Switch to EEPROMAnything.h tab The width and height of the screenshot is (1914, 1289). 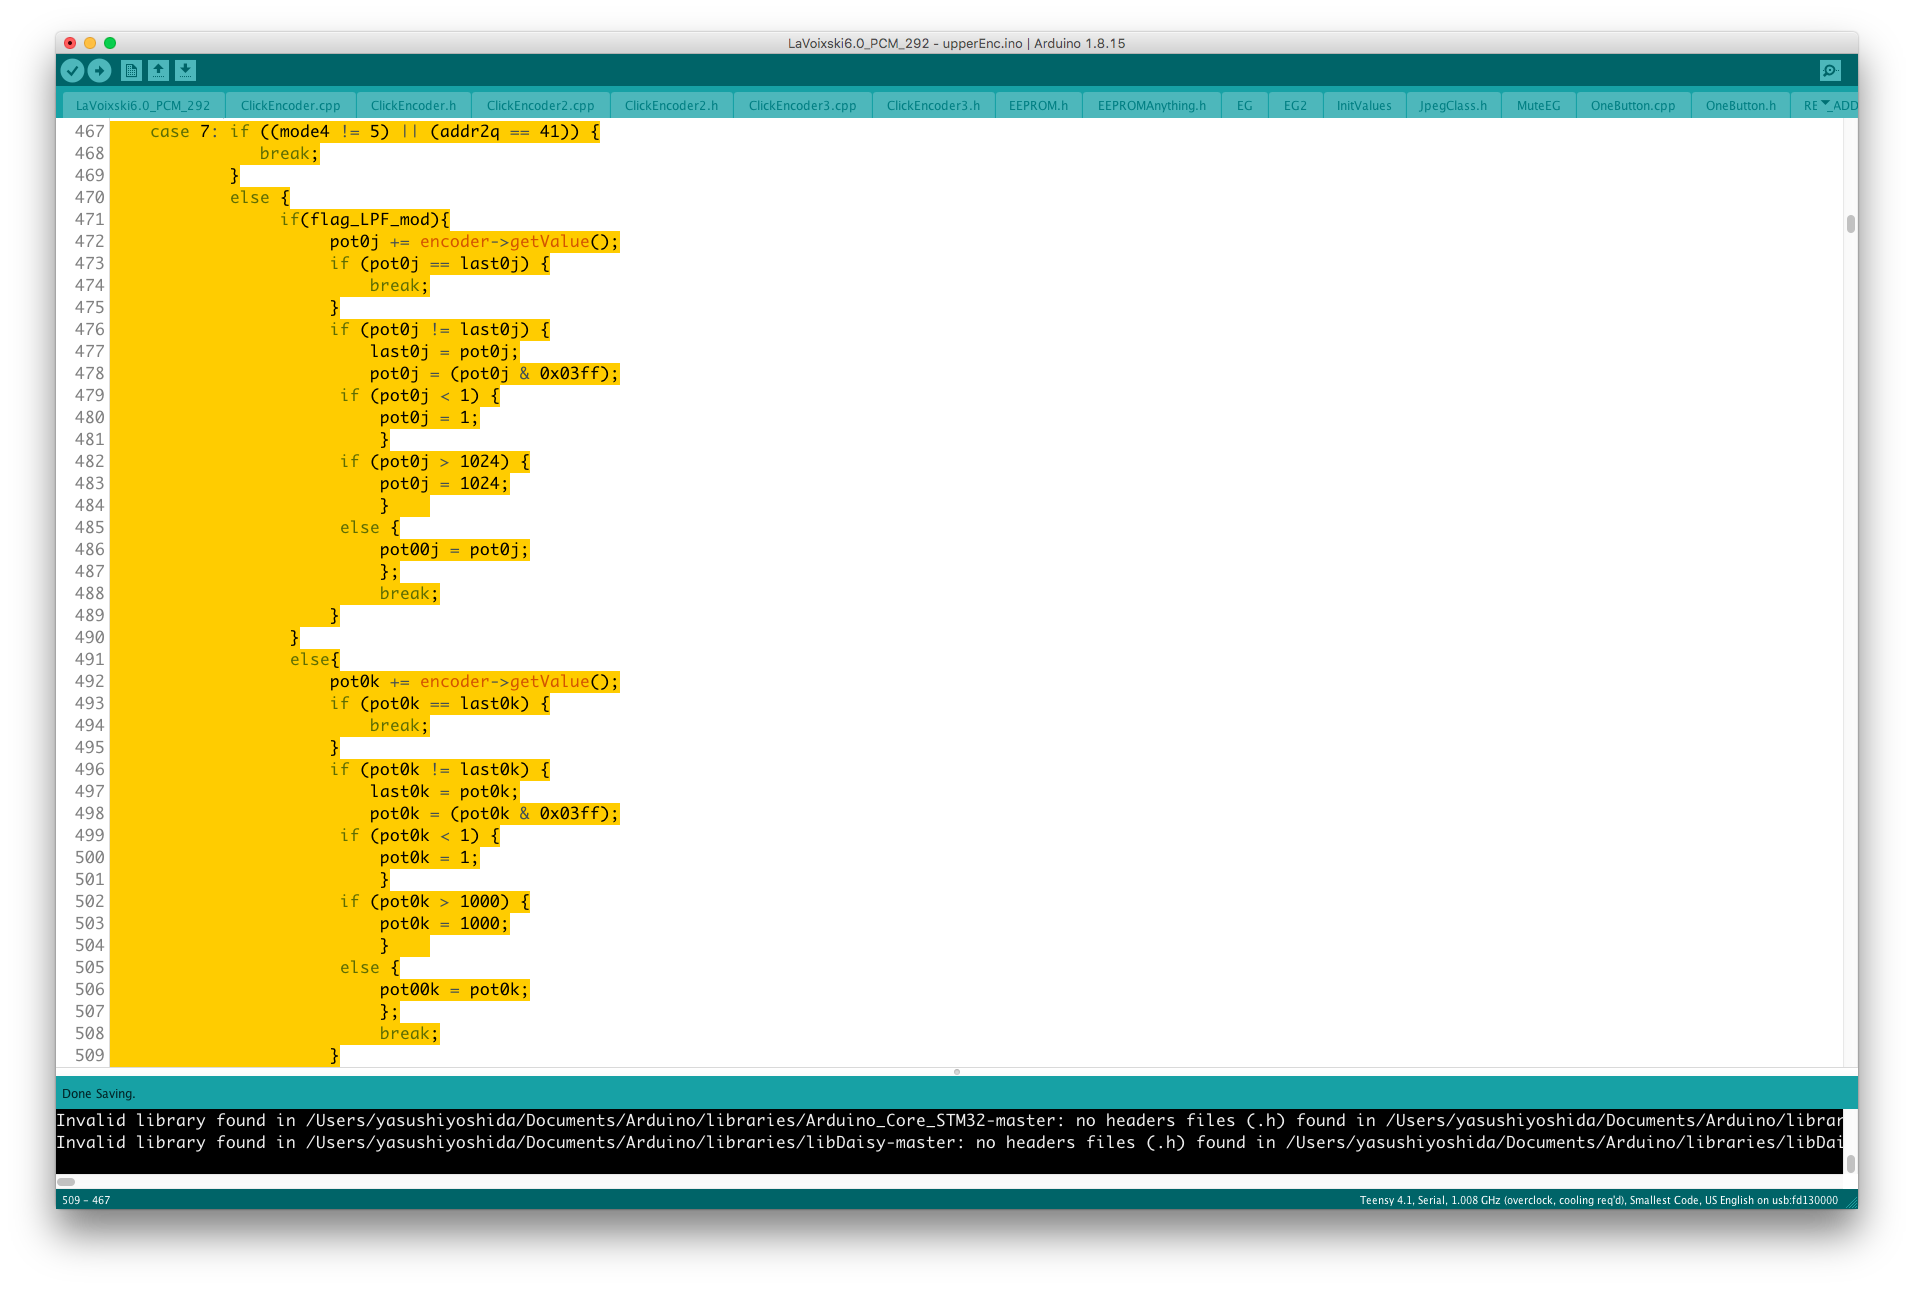click(x=1151, y=105)
